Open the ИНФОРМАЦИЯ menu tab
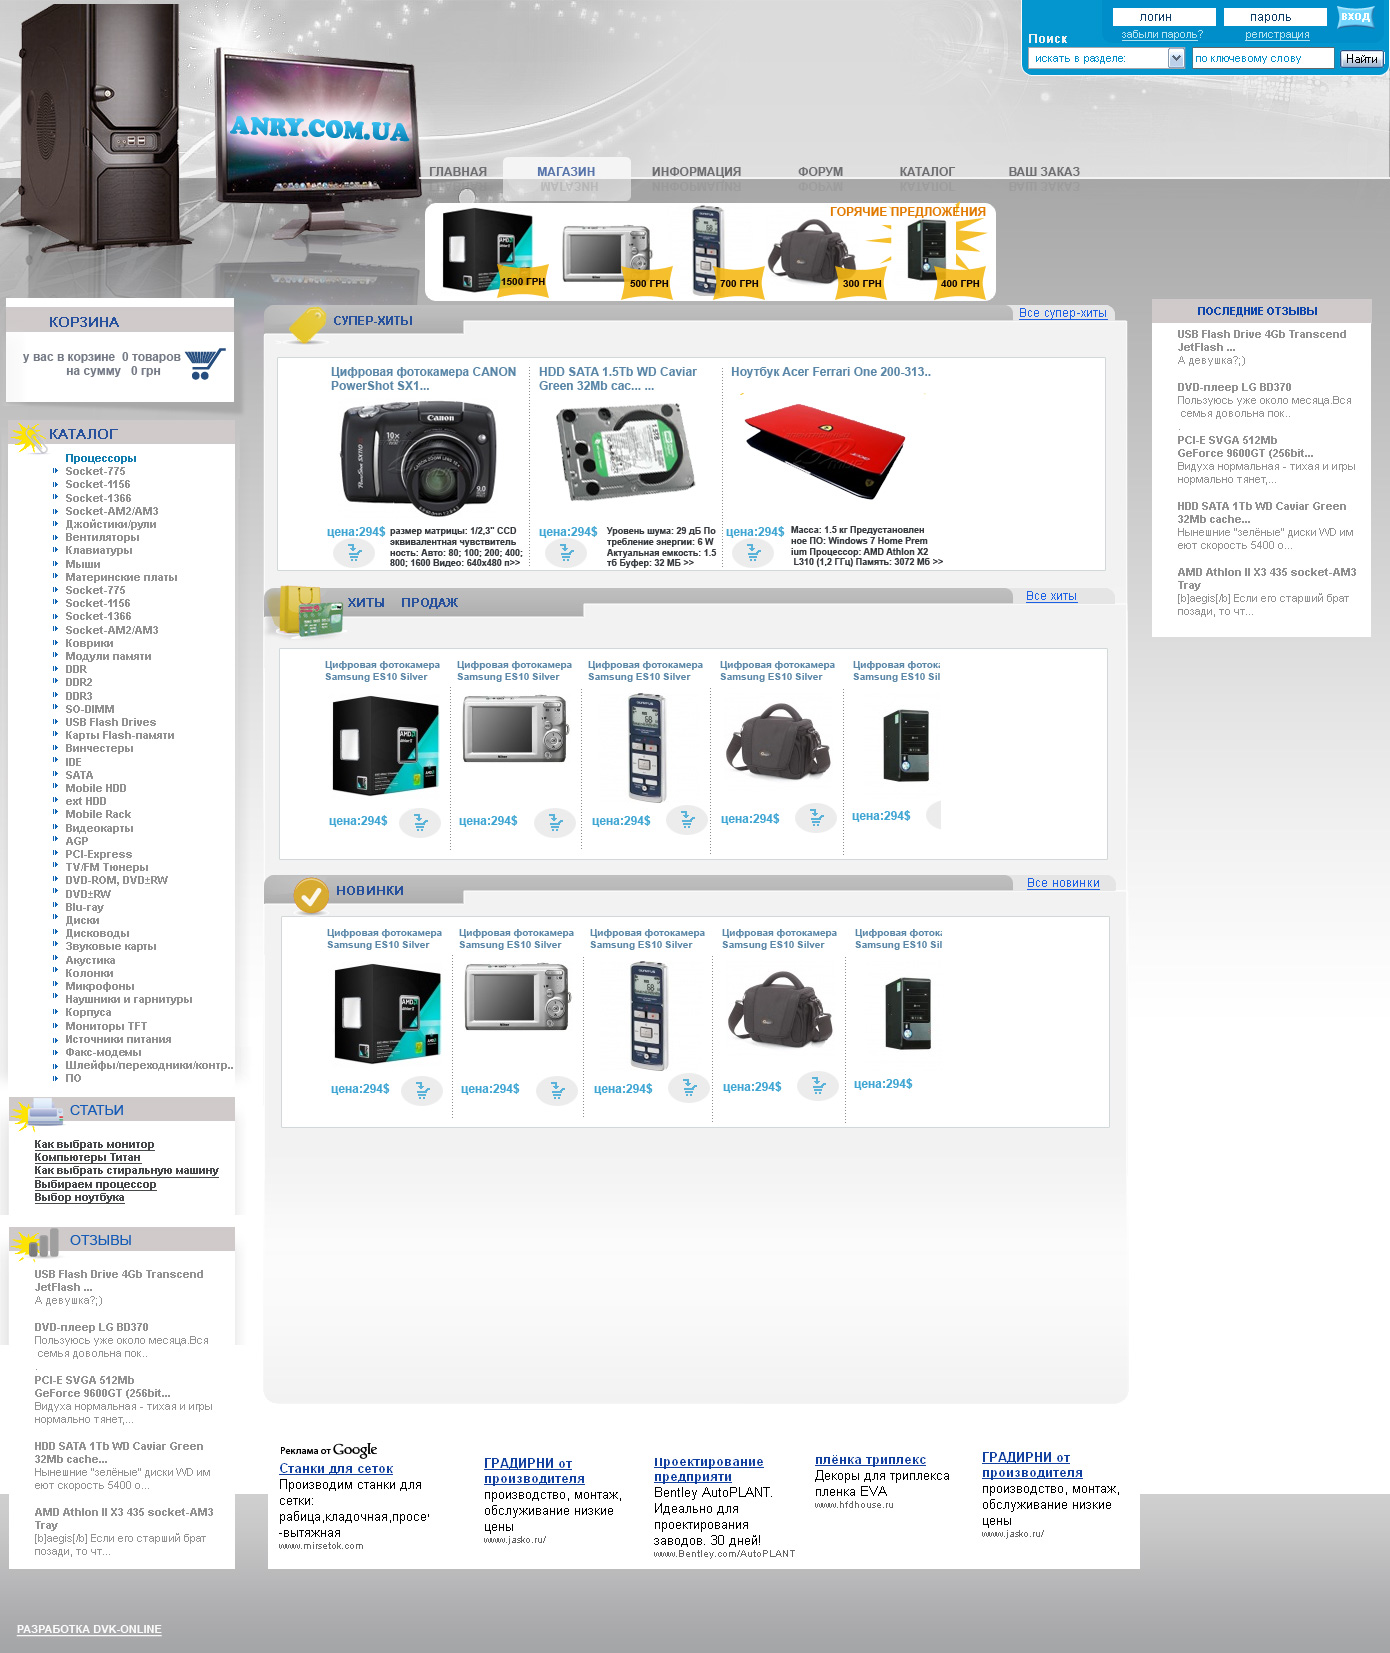Image resolution: width=1390 pixels, height=1653 pixels. pyautogui.click(x=696, y=172)
